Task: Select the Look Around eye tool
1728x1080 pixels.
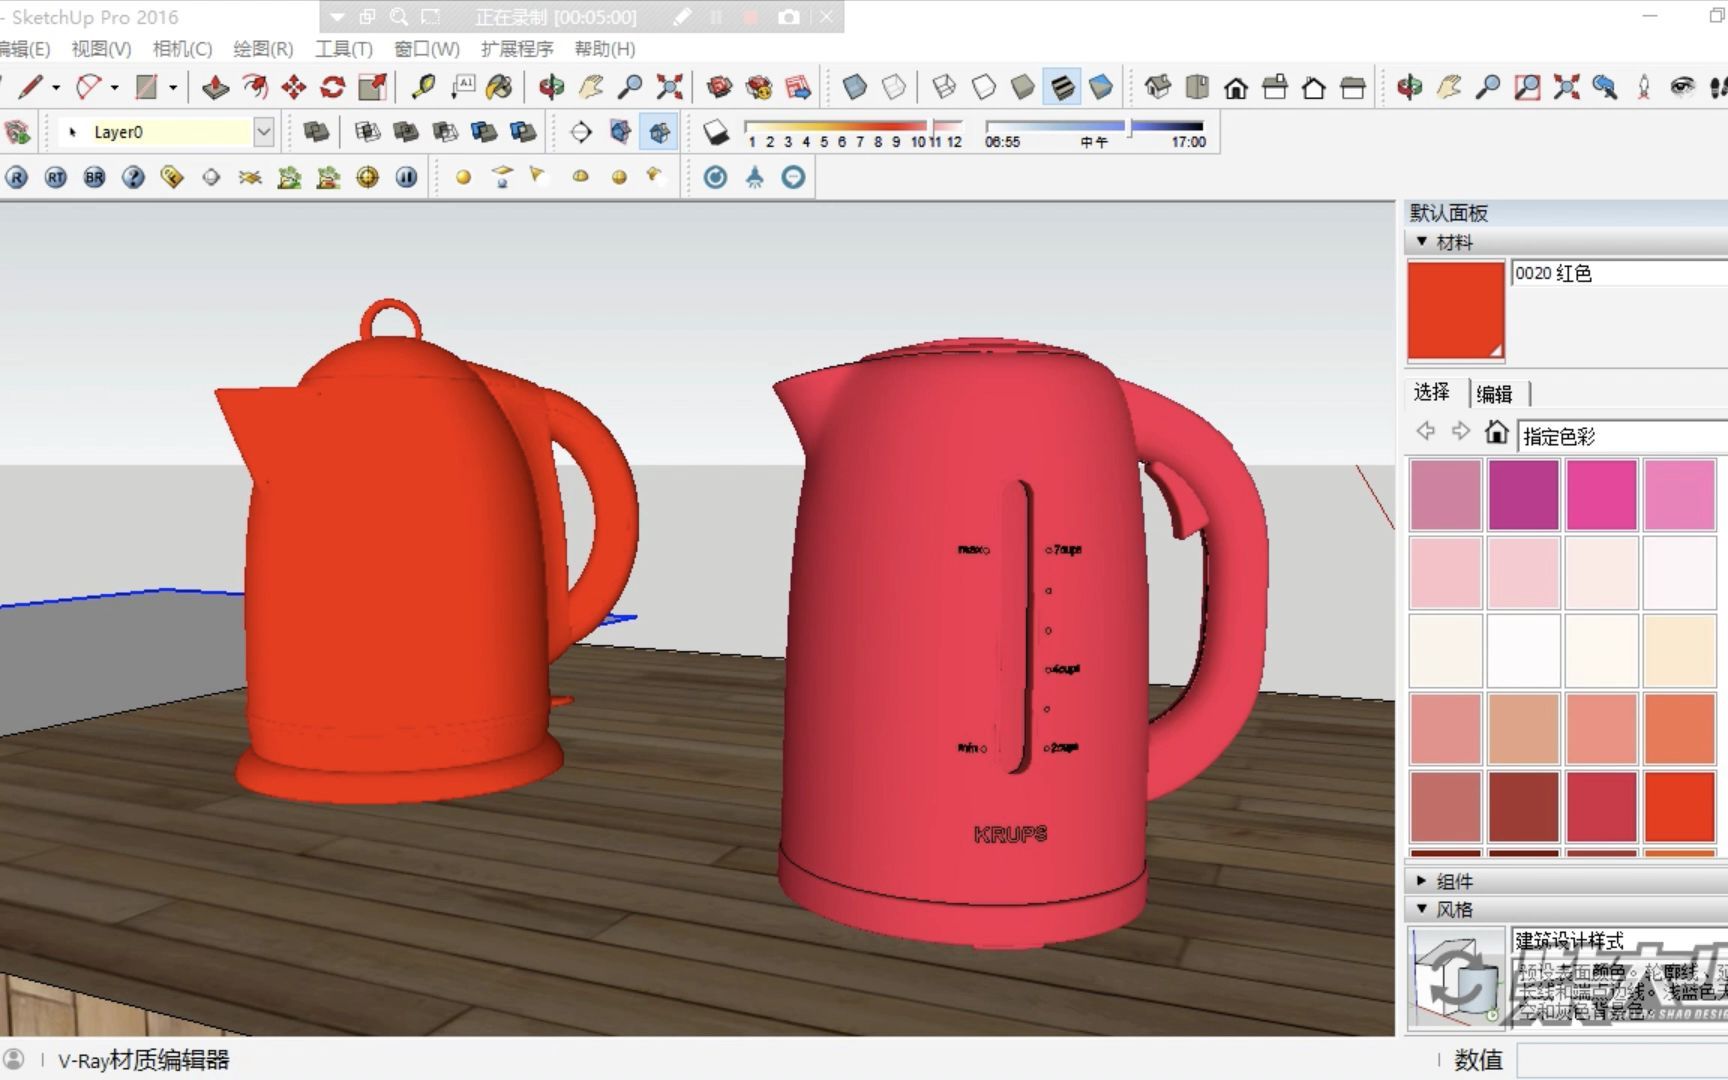Action: [x=1683, y=88]
